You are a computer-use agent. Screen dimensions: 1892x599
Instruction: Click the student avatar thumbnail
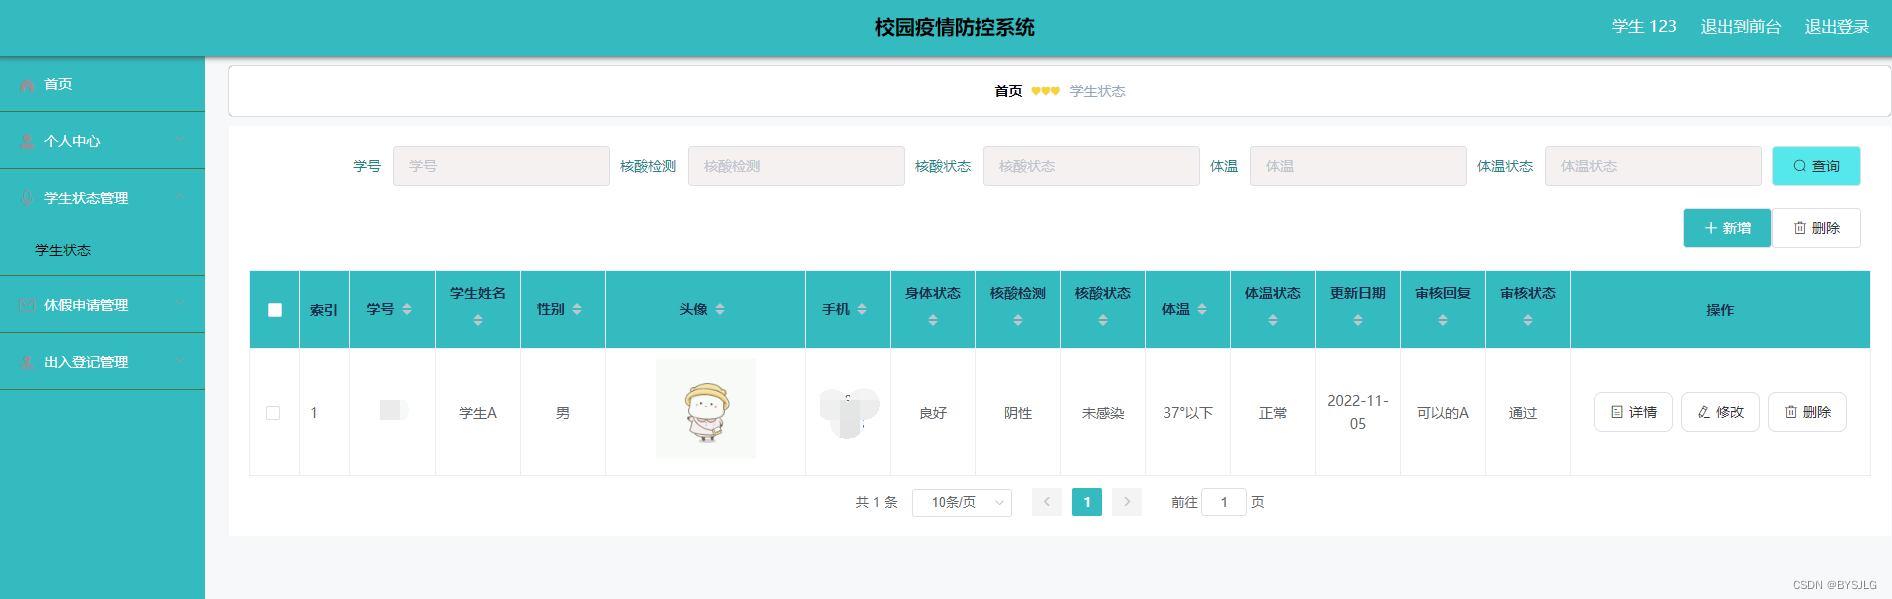click(706, 409)
